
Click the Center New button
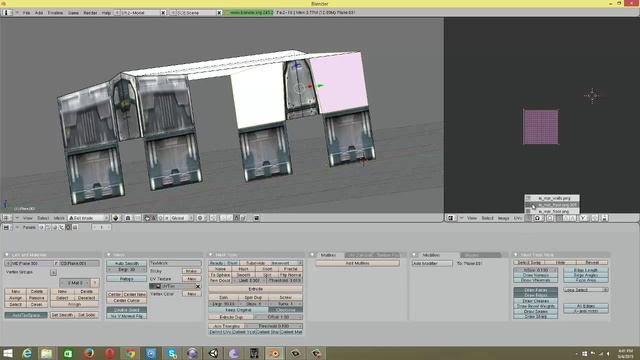click(135, 294)
